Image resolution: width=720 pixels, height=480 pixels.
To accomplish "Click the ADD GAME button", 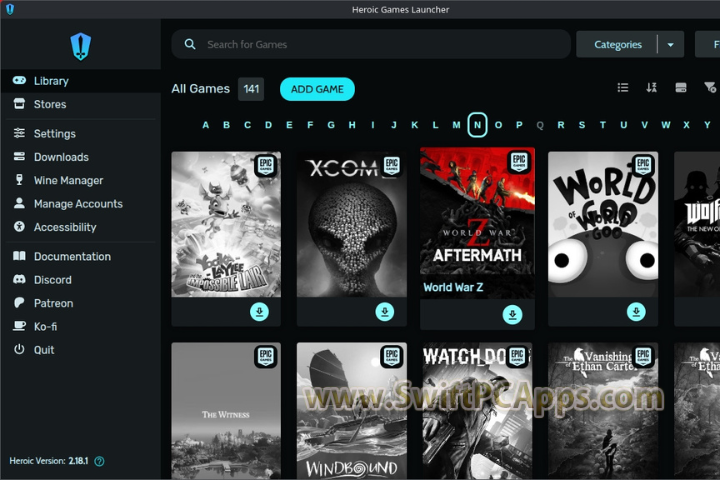I will click(317, 89).
